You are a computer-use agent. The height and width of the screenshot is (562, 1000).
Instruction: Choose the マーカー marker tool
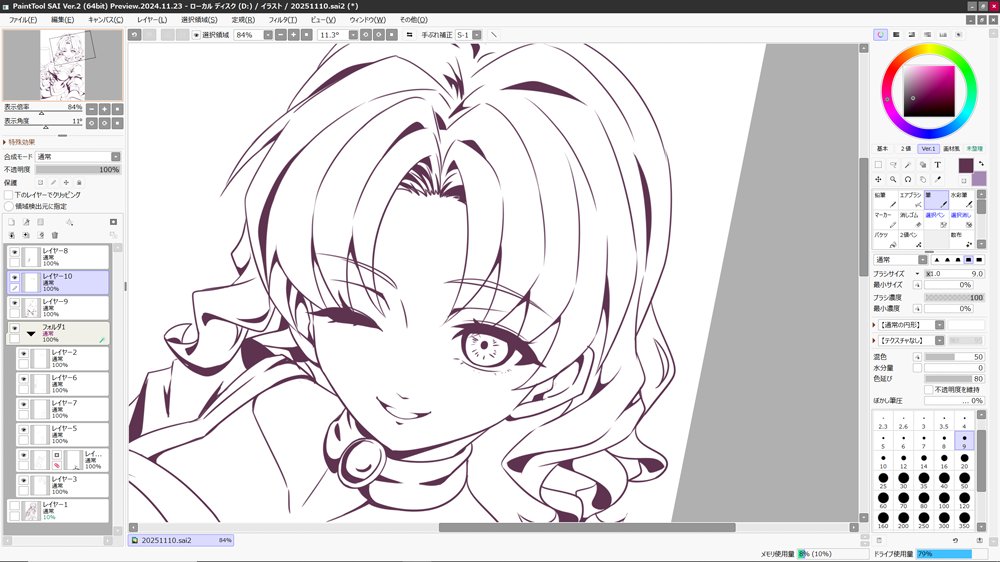(885, 219)
